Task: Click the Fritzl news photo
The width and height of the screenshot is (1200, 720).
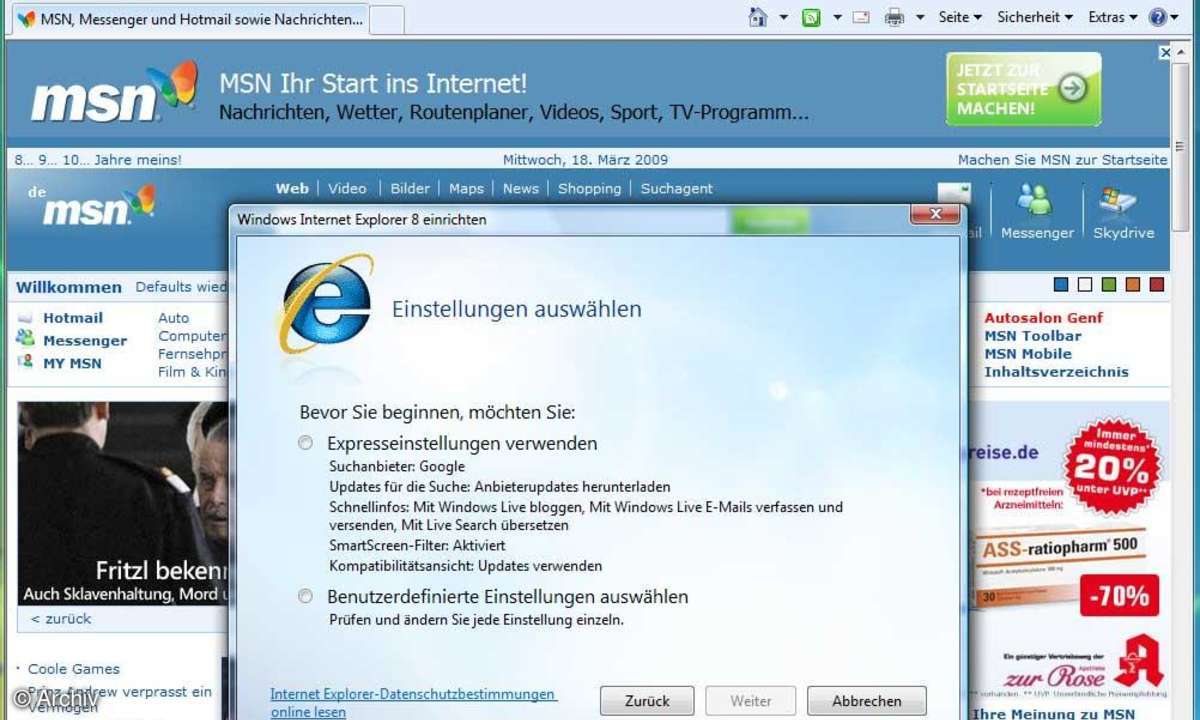Action: tap(123, 502)
